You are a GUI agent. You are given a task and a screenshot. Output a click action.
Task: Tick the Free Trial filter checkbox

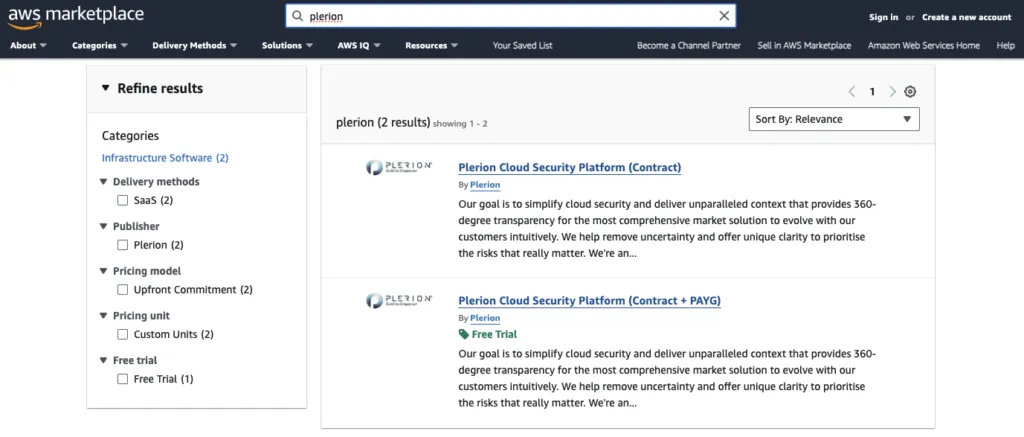pyautogui.click(x=122, y=379)
